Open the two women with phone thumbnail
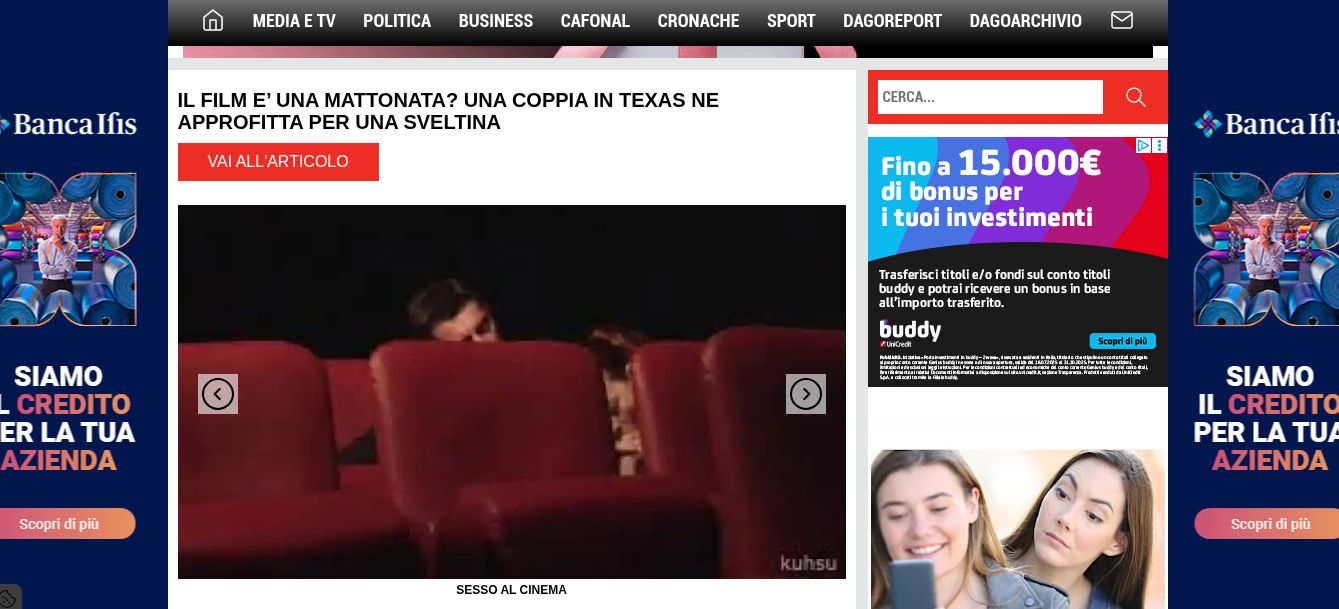Viewport: 1339px width, 609px height. click(x=1017, y=530)
